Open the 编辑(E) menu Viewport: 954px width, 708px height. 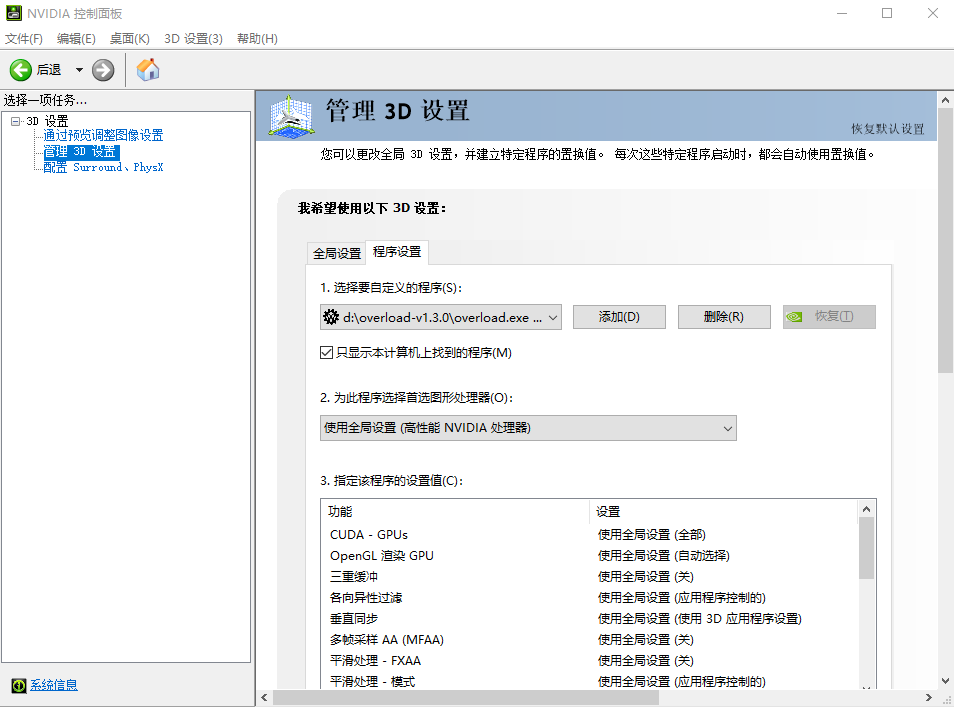(x=76, y=38)
